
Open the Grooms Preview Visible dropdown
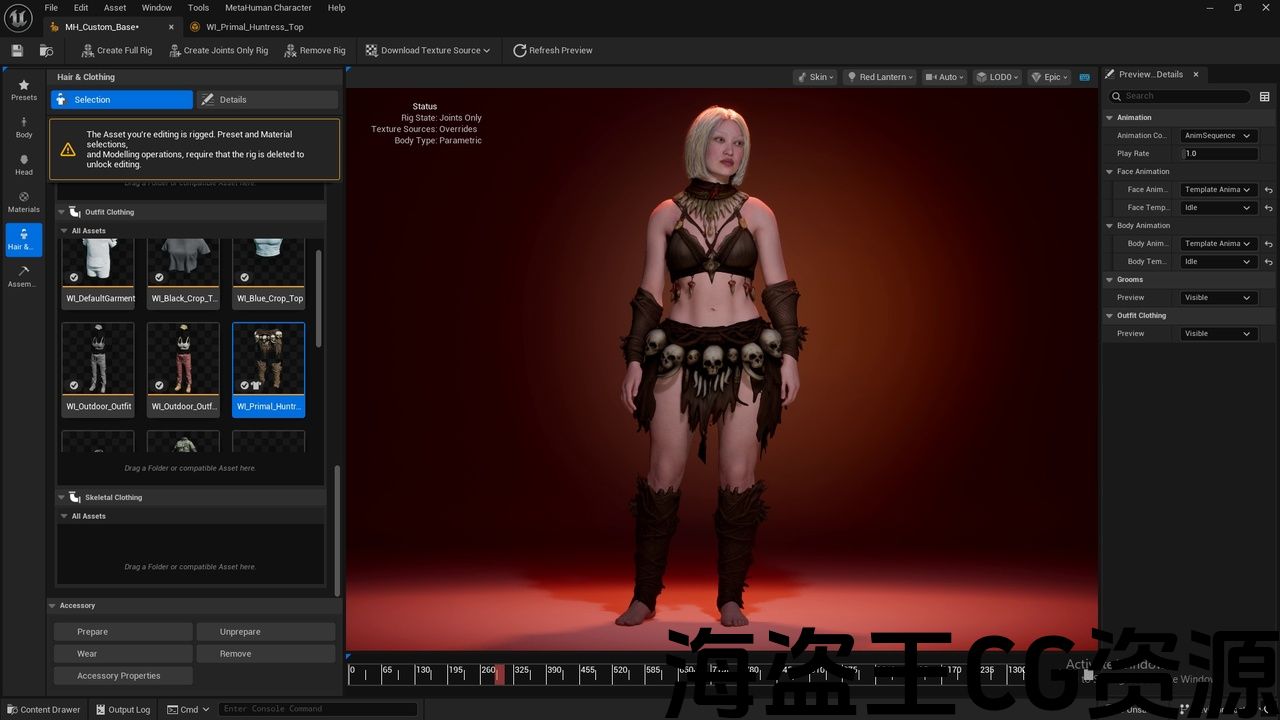tap(1217, 298)
